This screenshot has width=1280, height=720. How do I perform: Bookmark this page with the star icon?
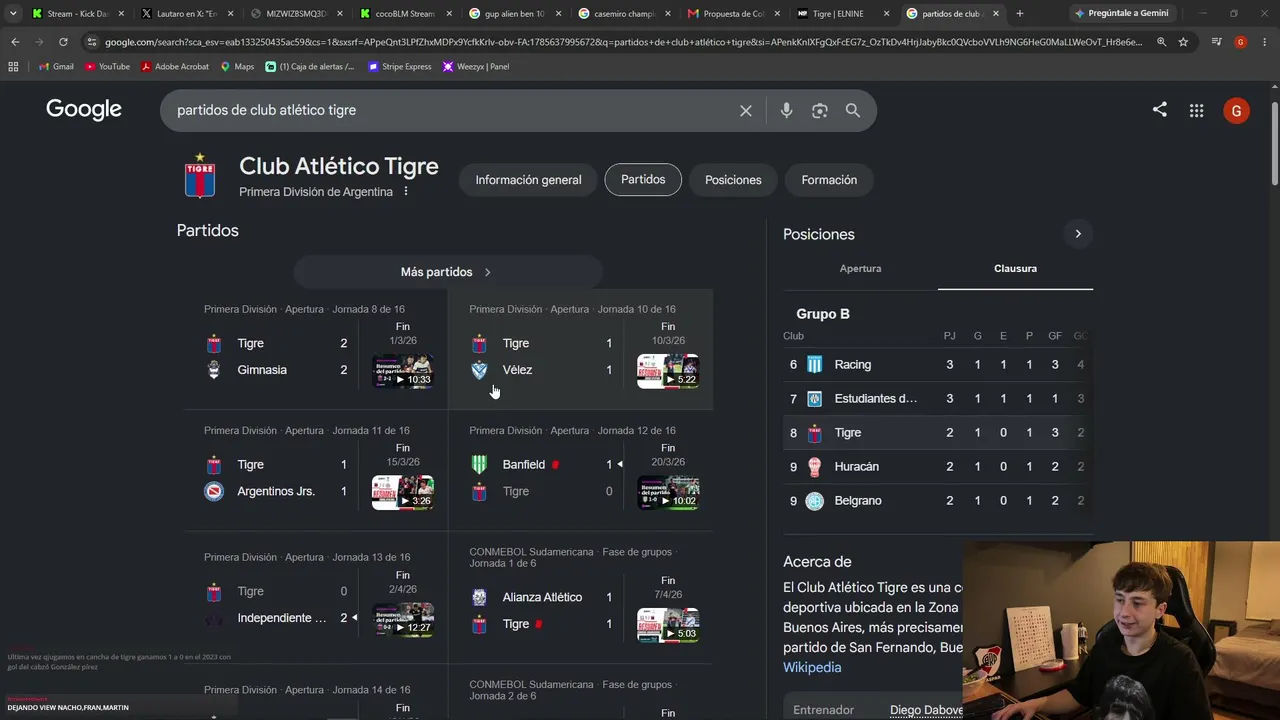tap(1183, 42)
